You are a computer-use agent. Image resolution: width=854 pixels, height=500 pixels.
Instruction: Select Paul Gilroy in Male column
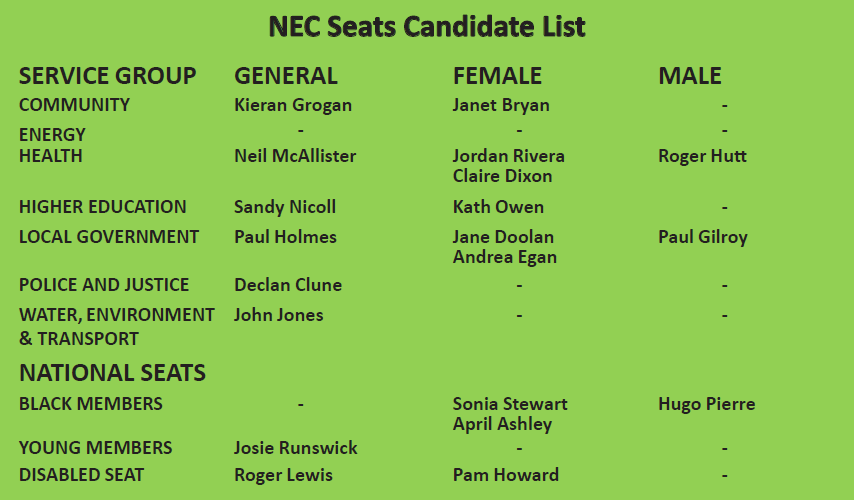click(x=703, y=237)
